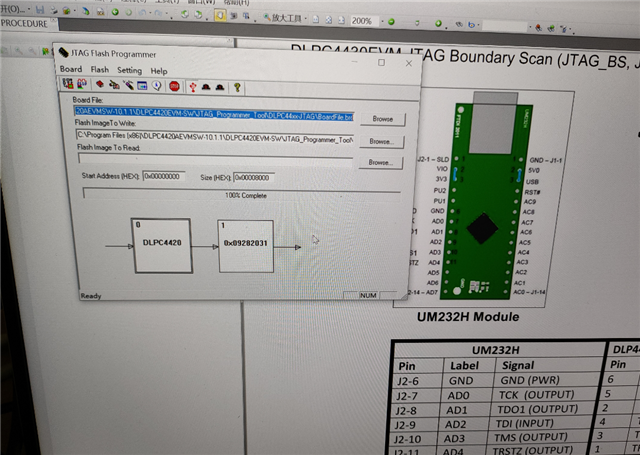Click the pen-shaped icon in JTAG toolbar
Screen dimensions: 640x455
(129, 85)
